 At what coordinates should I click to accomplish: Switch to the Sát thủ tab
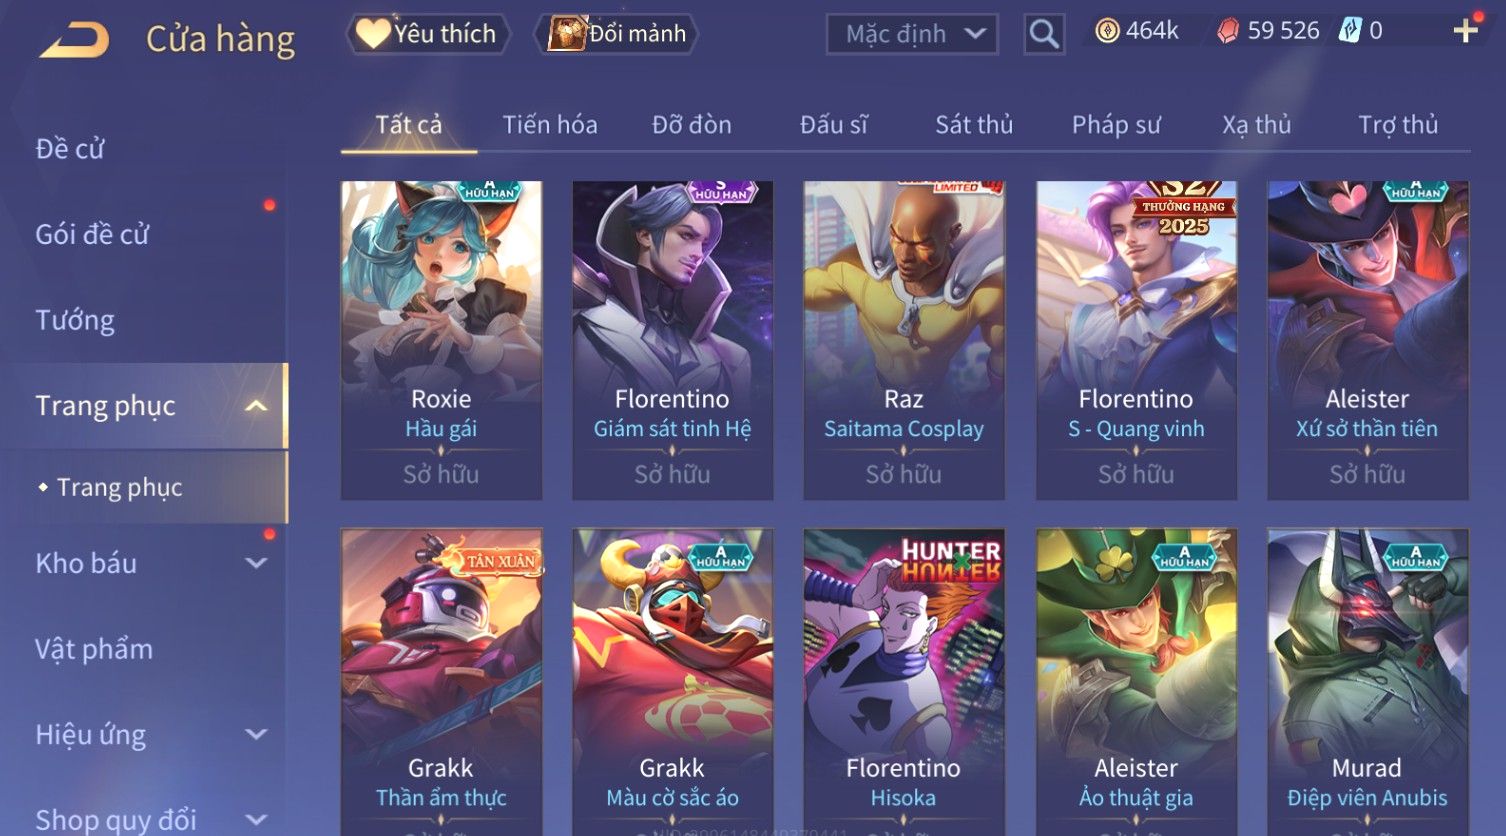tap(974, 125)
